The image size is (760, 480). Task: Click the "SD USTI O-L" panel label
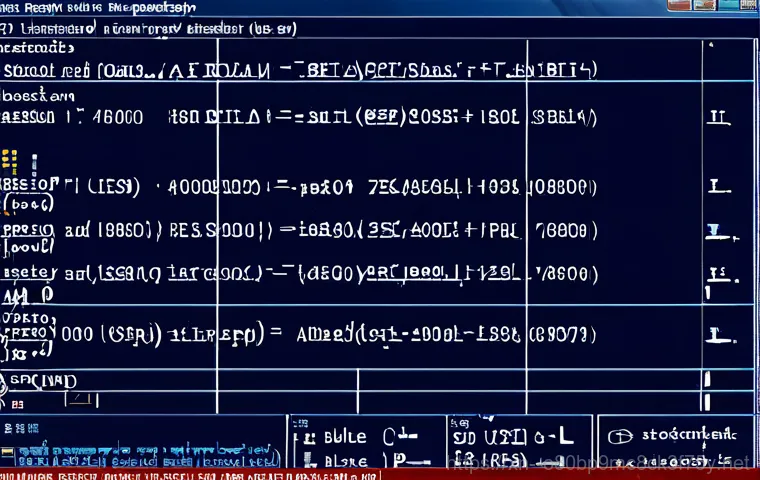point(513,437)
